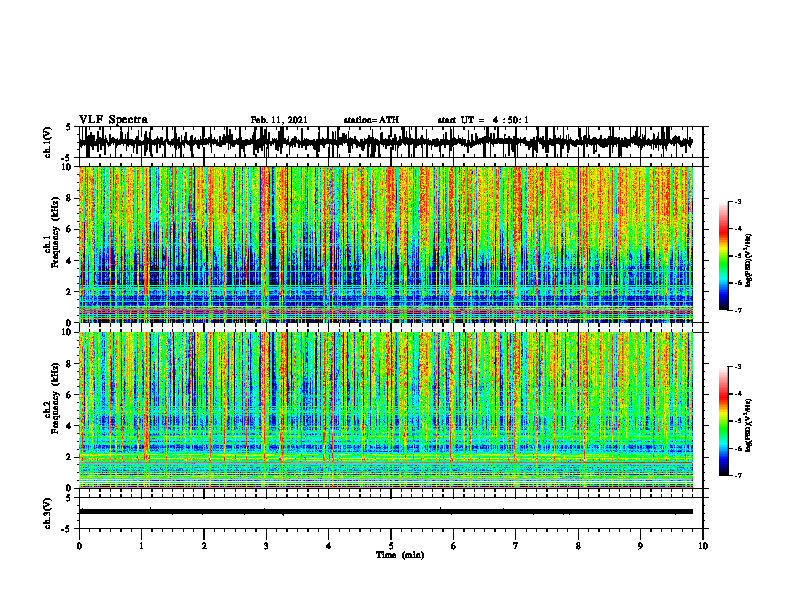Click the upper color scale bar beside ch.1
Image resolution: width=792 pixels, height=612 pixels.
pyautogui.click(x=723, y=255)
